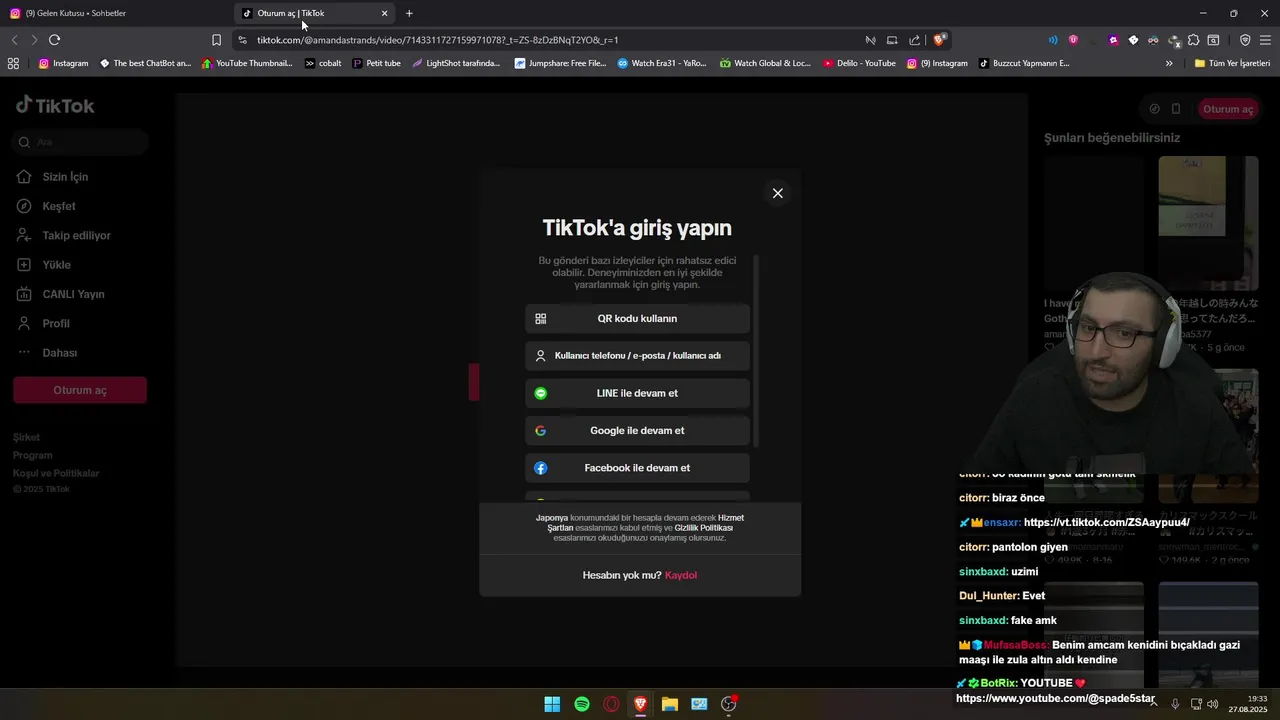The width and height of the screenshot is (1280, 720).
Task: Open Petit tube bookmark
Action: [376, 63]
